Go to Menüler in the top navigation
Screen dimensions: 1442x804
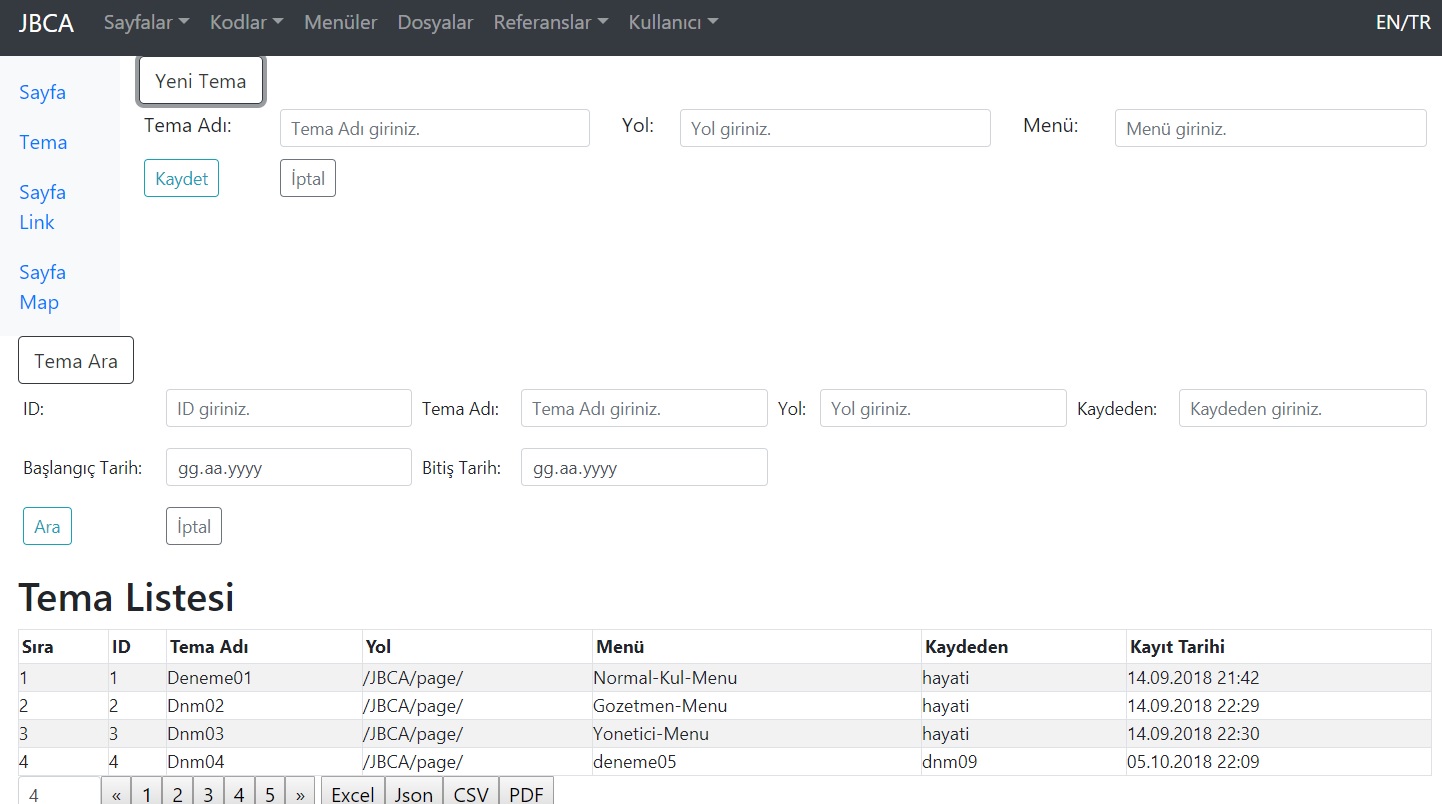click(340, 22)
